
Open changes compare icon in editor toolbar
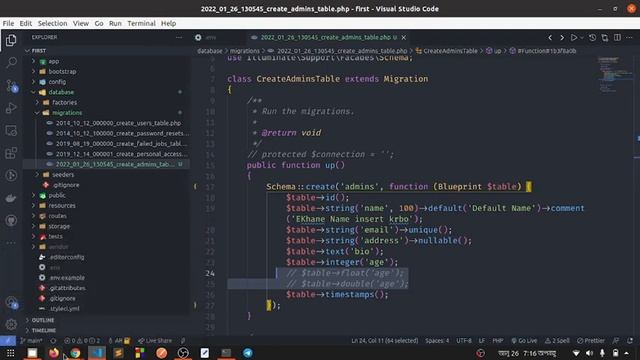pyautogui.click(x=605, y=38)
